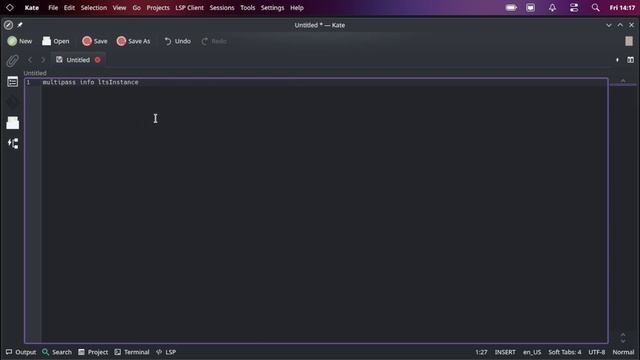Click the text line multipass info ltsInstance
The height and width of the screenshot is (360, 640).
point(90,82)
